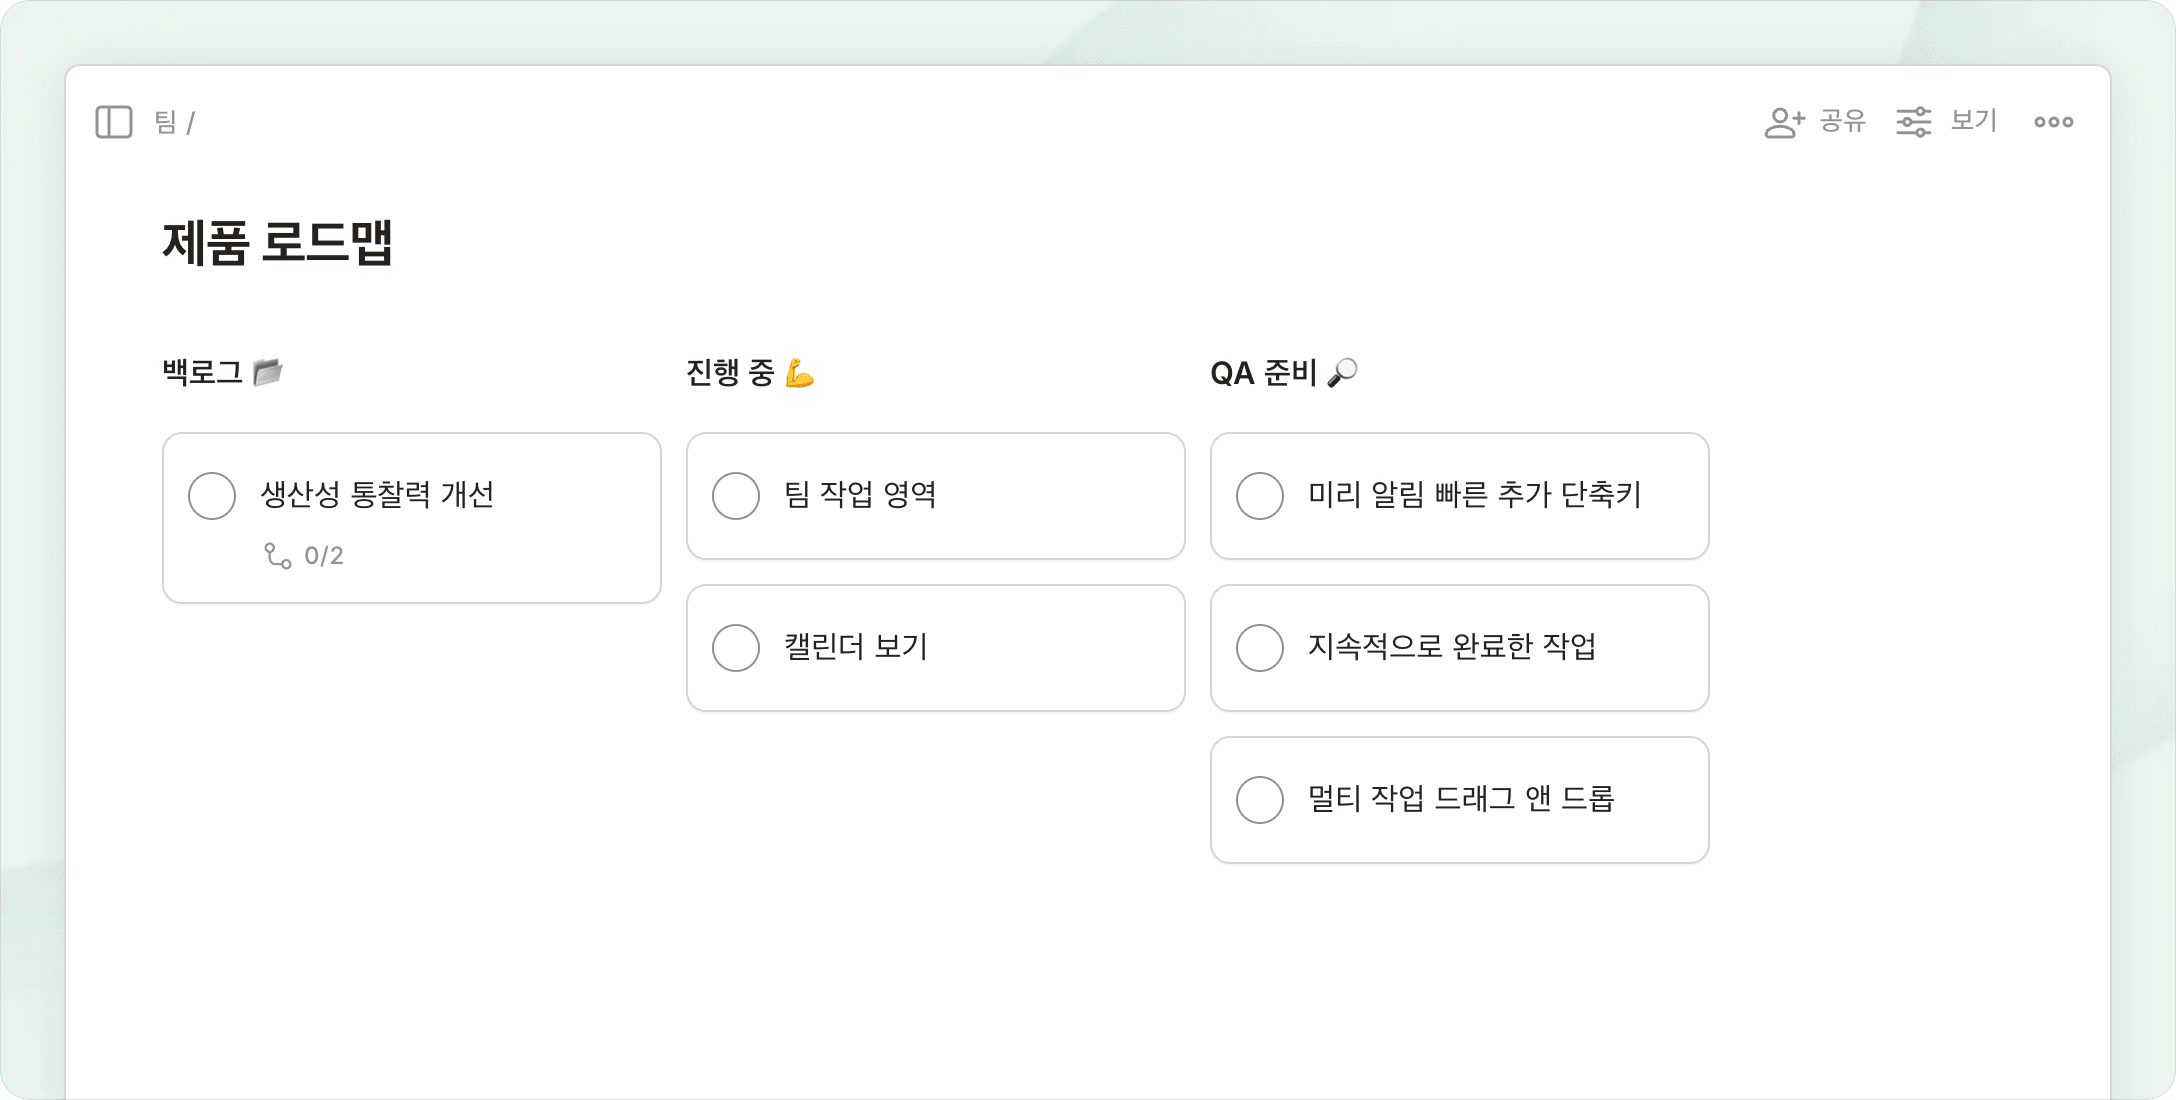
Task: Click the flexed arm emoji beside 진행 중
Action: click(x=800, y=373)
